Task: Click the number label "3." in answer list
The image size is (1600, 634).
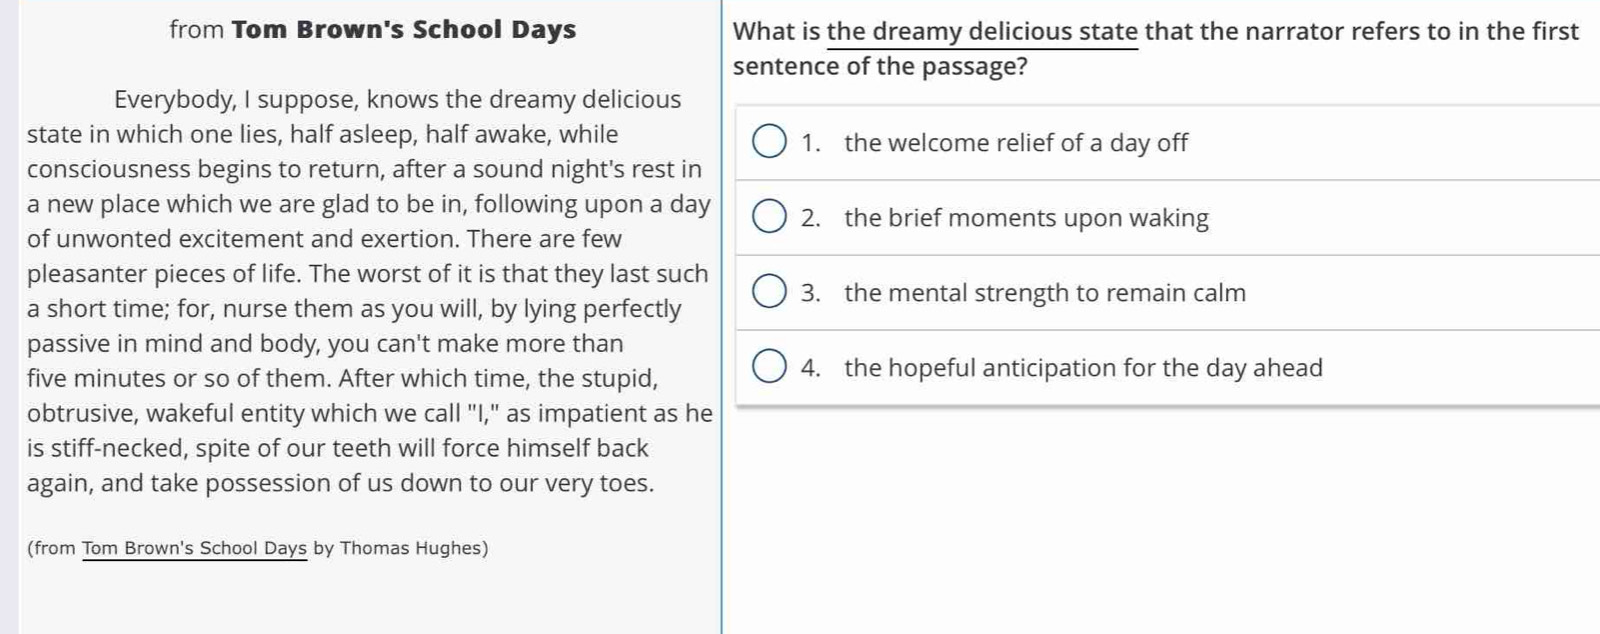Action: (811, 293)
